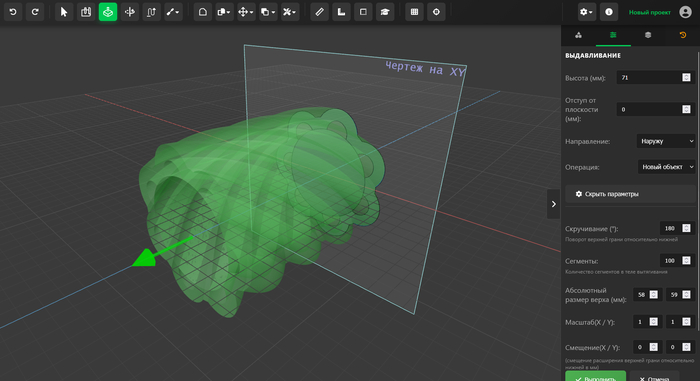The height and width of the screenshot is (381, 700).
Task: Click the Отмена cancel button
Action: tap(654, 376)
